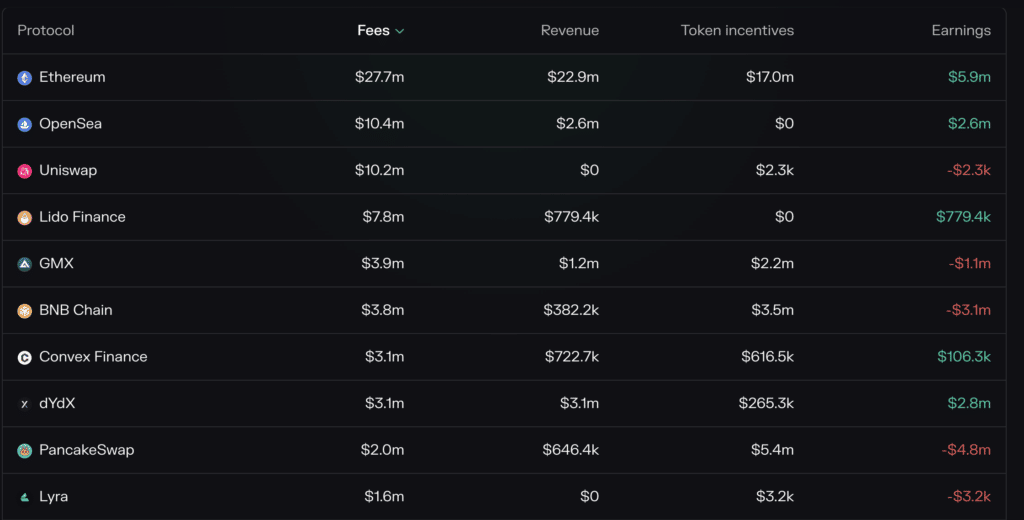
Task: Open the Lido Finance name link
Action: [x=82, y=217]
